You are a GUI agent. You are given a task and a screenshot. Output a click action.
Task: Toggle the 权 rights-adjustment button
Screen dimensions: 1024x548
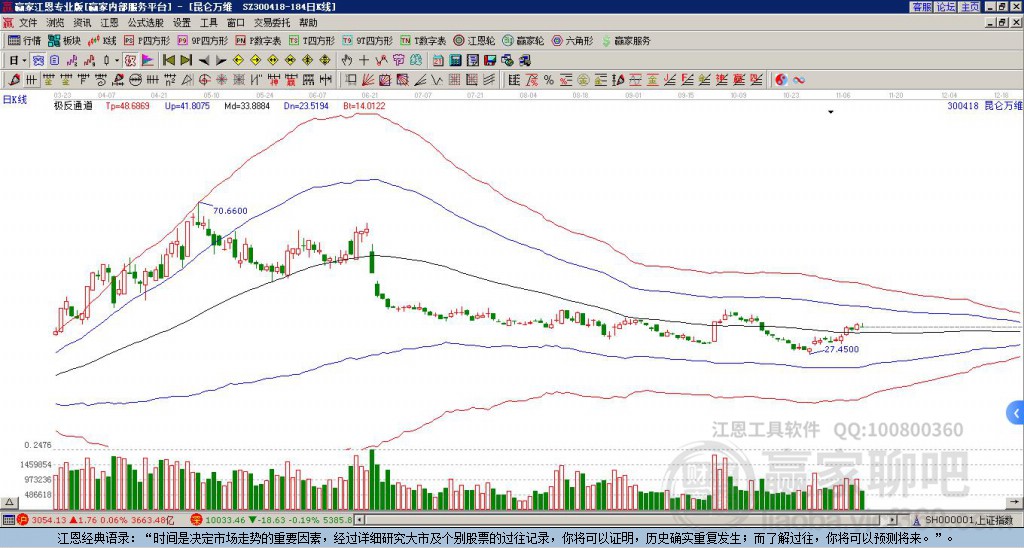130,60
